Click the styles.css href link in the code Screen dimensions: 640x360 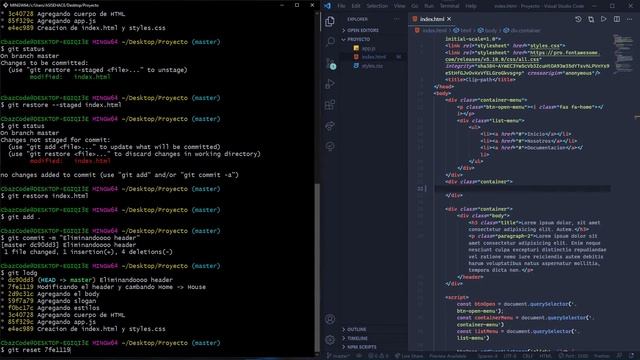(545, 46)
